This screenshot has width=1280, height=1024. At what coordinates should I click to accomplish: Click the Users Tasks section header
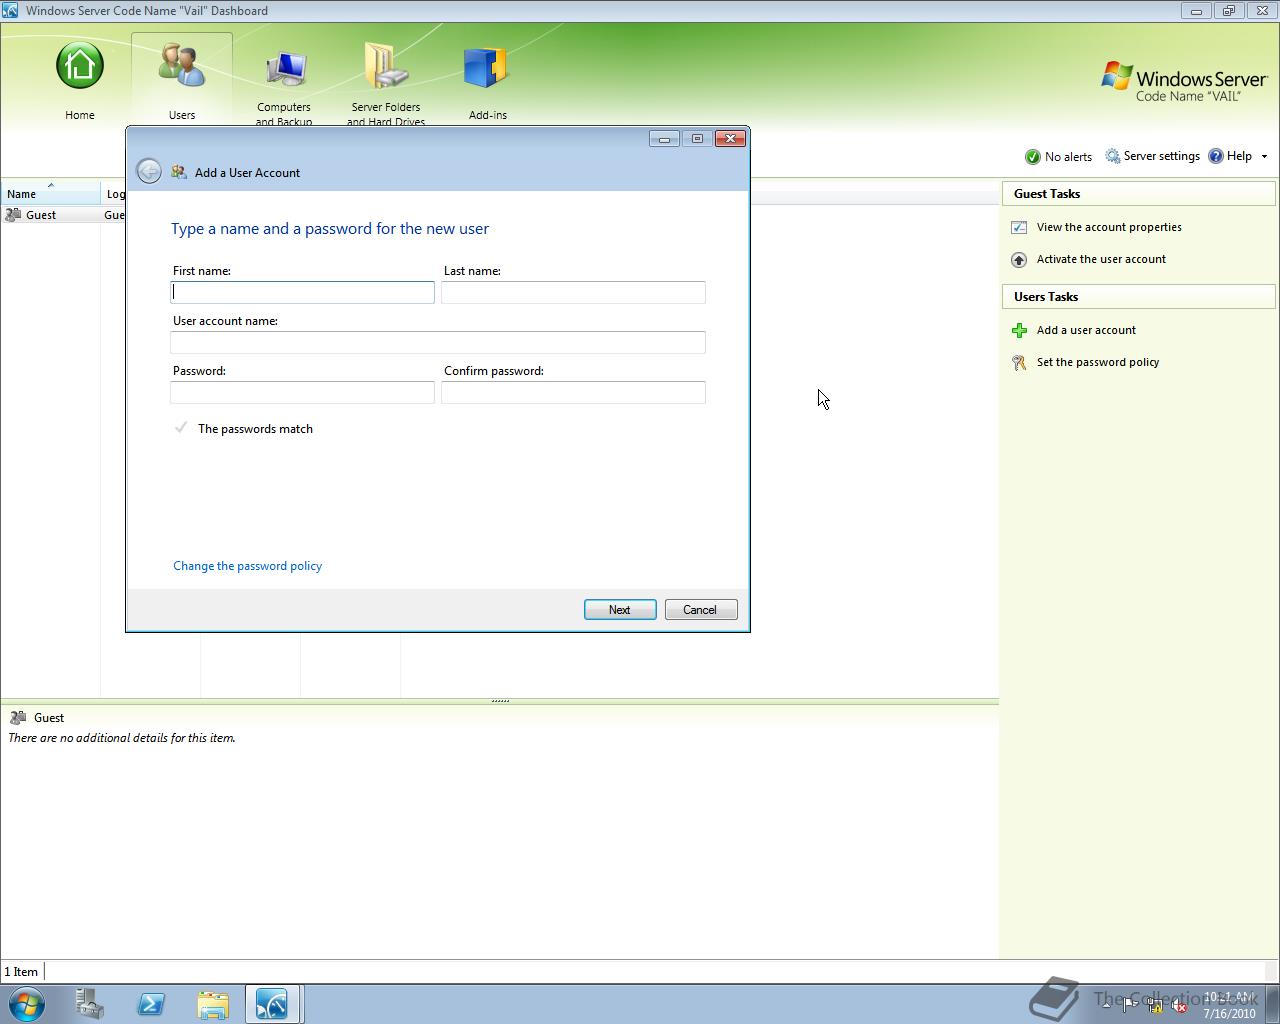click(1139, 297)
